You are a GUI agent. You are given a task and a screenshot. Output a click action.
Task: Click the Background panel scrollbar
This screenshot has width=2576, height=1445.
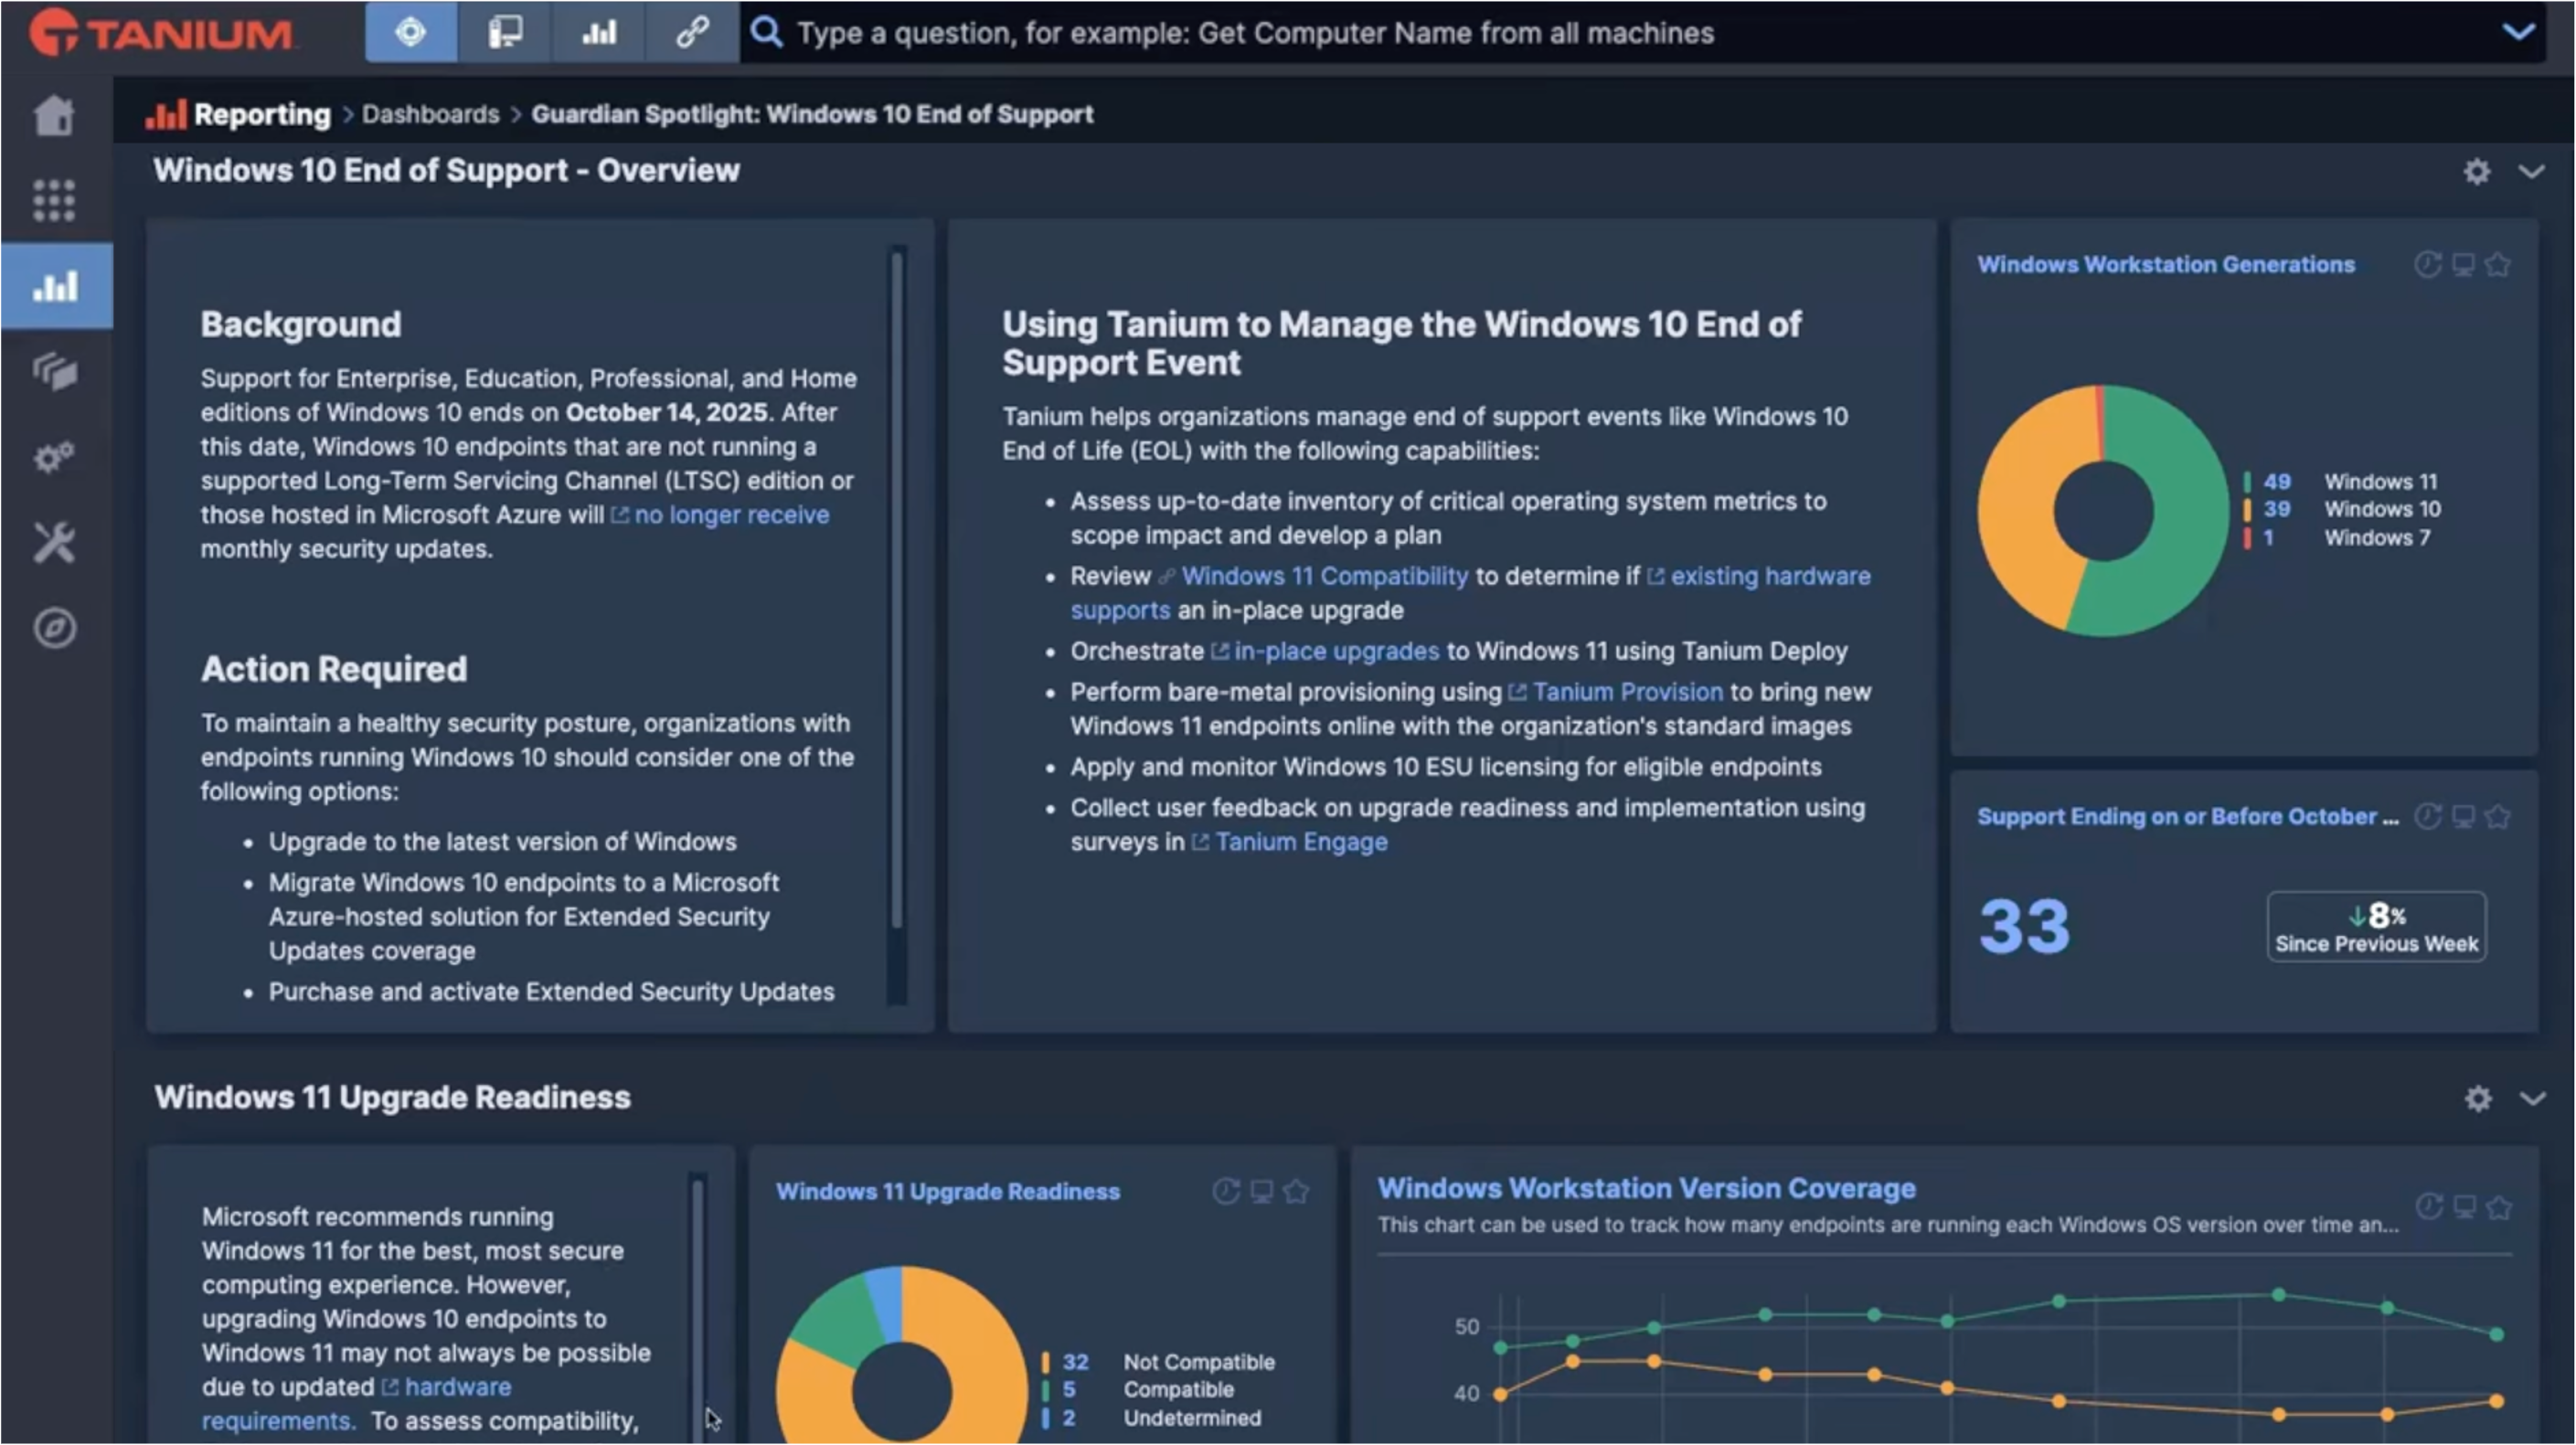pyautogui.click(x=897, y=590)
